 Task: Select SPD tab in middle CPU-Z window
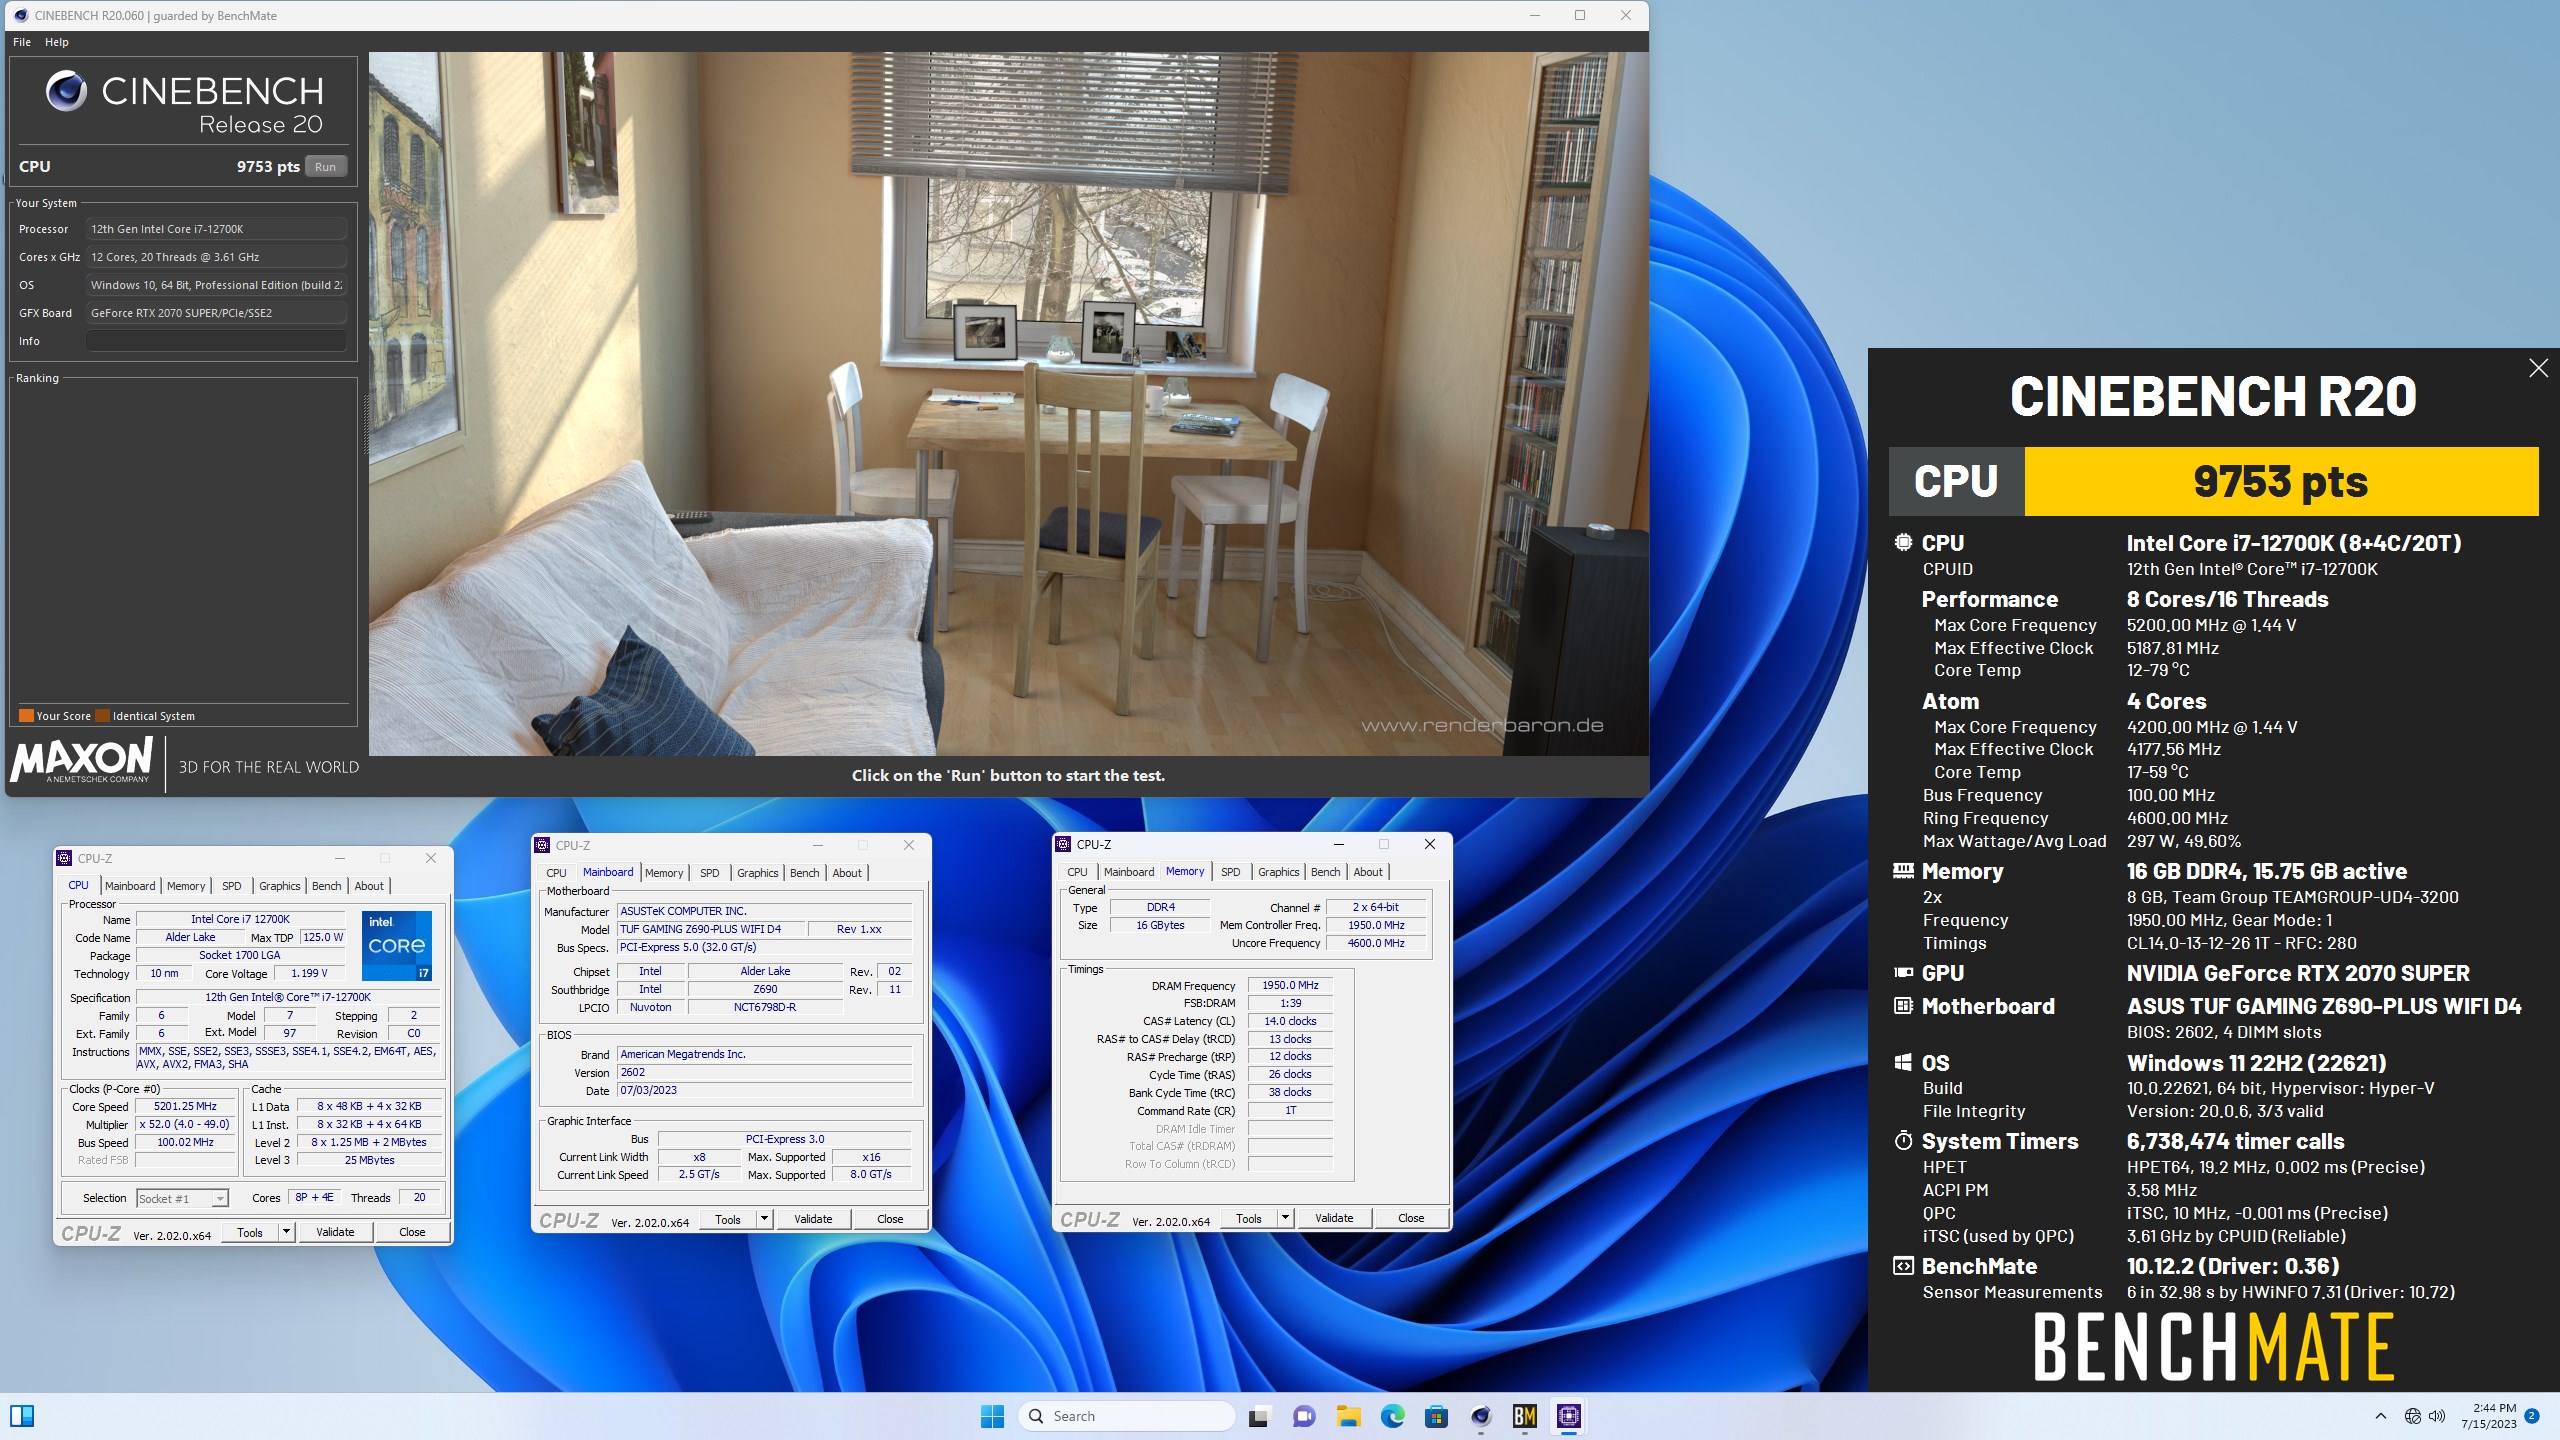[x=709, y=873]
